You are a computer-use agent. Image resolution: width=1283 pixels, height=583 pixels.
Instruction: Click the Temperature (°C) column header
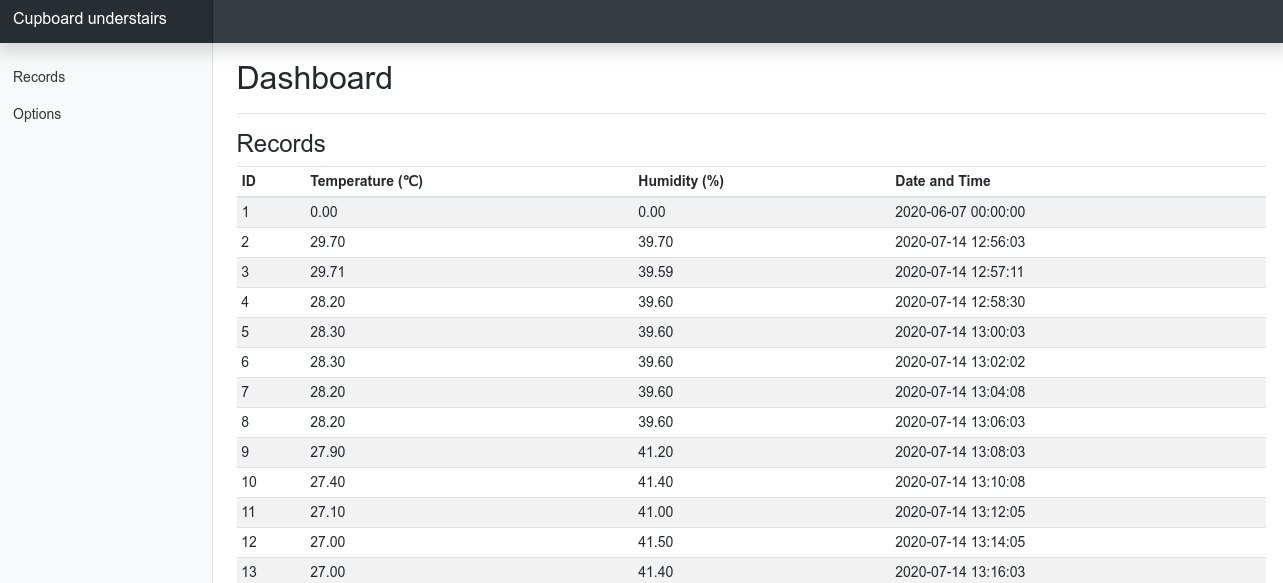point(366,181)
